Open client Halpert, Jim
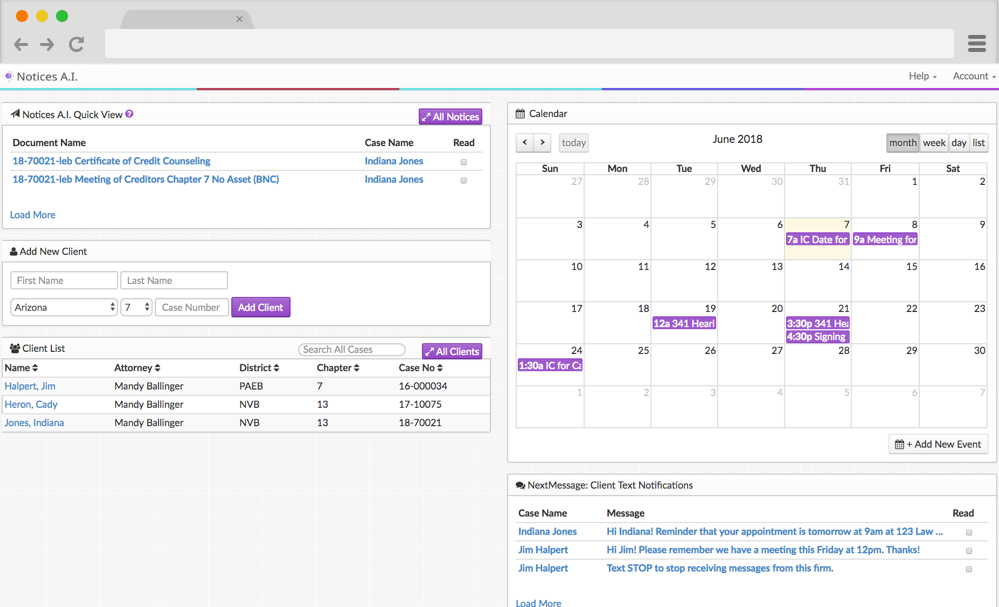 [x=30, y=386]
